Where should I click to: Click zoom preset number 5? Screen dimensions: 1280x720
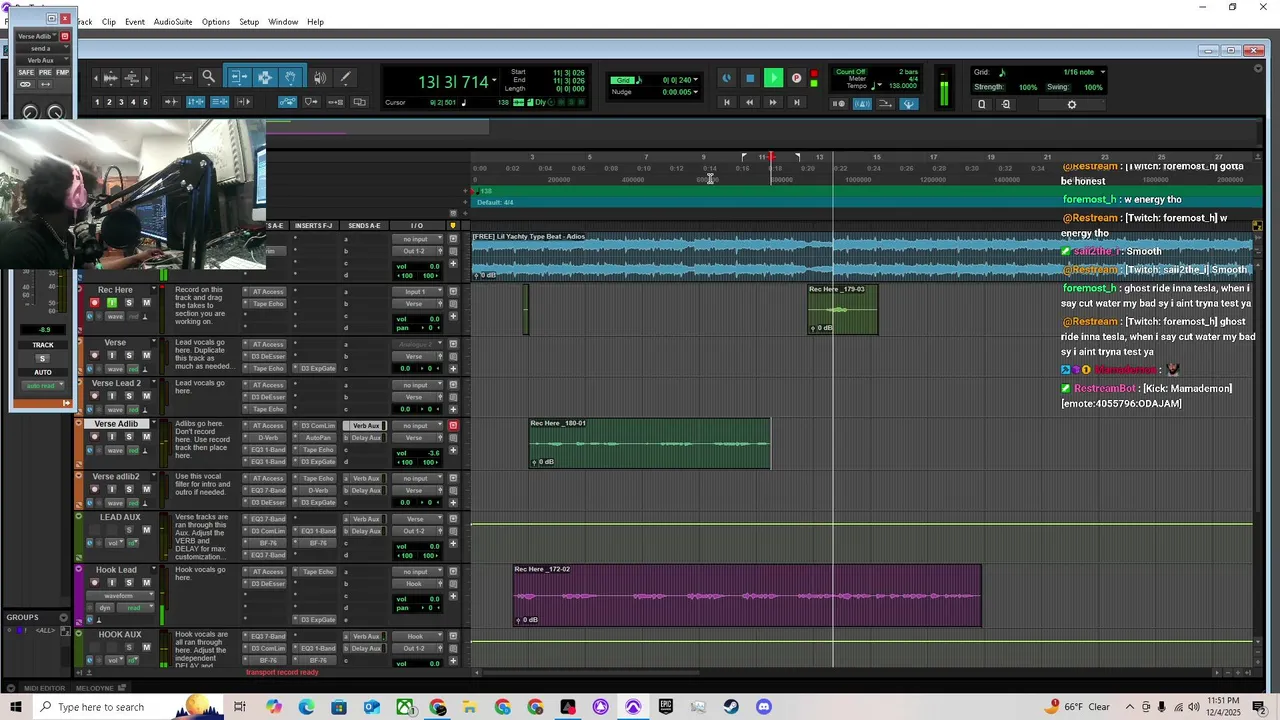pos(145,102)
